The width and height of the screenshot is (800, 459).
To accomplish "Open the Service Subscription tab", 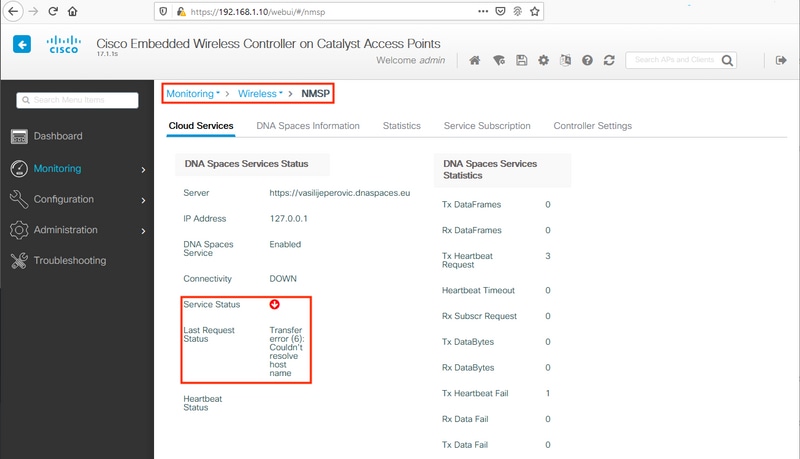I will pos(487,126).
